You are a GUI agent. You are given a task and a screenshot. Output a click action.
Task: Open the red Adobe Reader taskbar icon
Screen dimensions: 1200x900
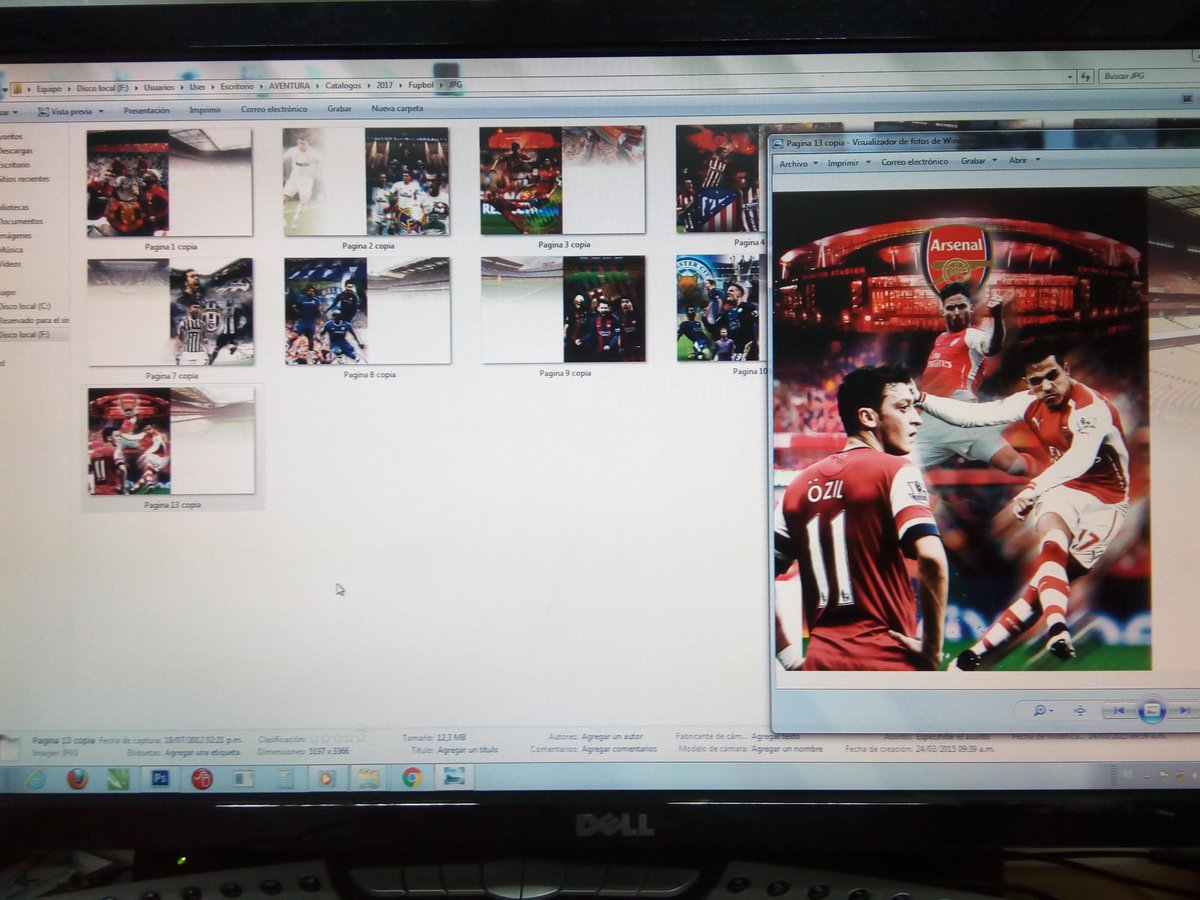point(202,778)
